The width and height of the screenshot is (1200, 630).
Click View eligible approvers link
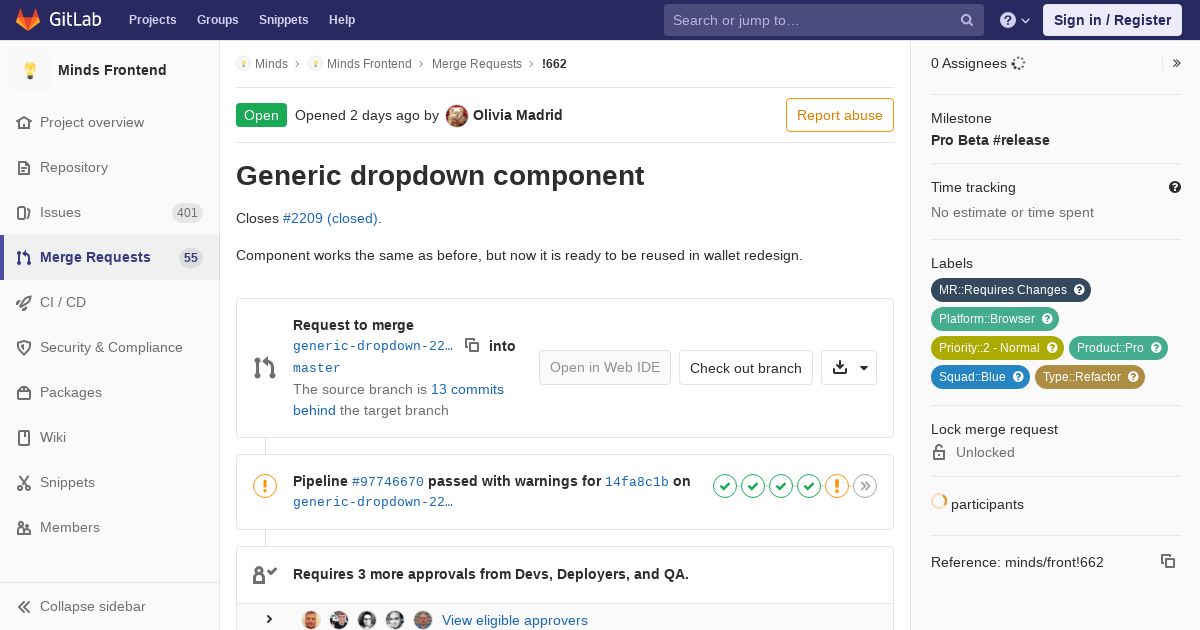coord(515,620)
